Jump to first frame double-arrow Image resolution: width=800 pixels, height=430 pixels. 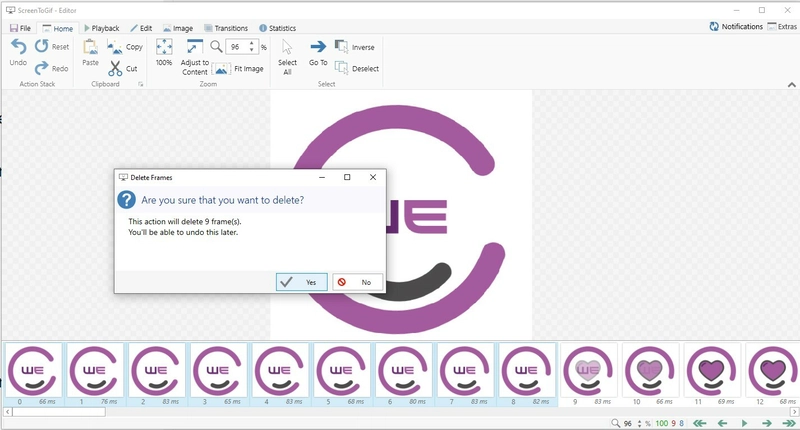point(699,423)
